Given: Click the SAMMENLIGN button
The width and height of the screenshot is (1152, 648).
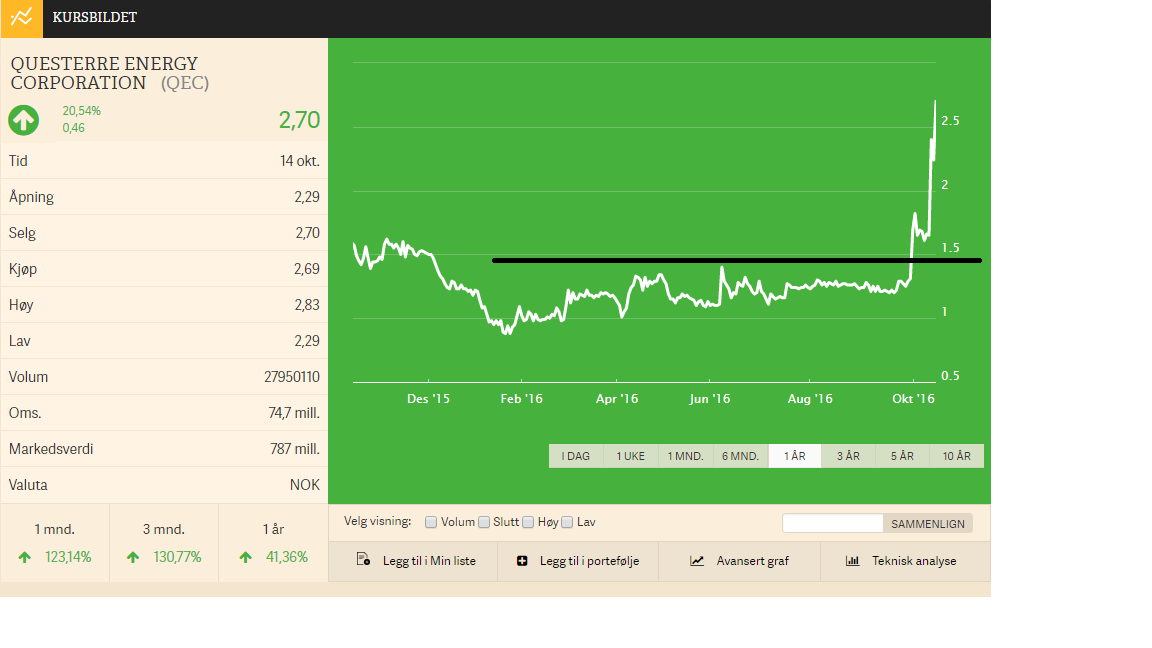Looking at the screenshot, I should pos(928,524).
